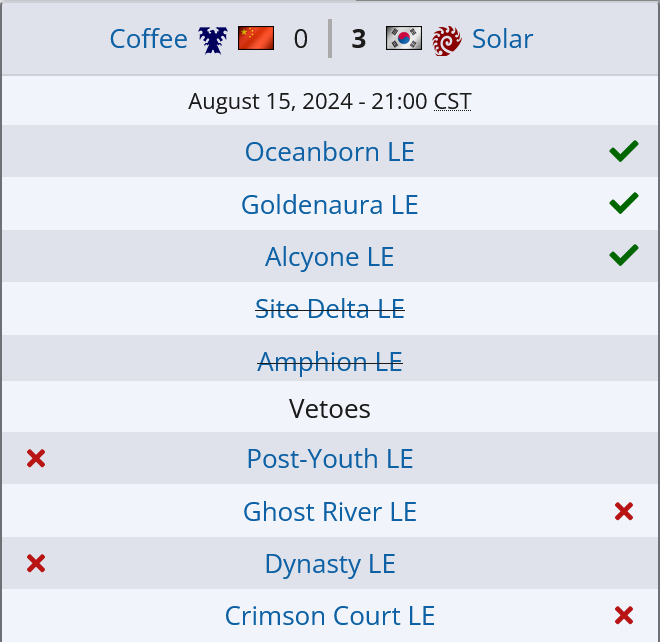Open the Solar player page link
Viewport: 660px width, 642px height.
coord(502,39)
